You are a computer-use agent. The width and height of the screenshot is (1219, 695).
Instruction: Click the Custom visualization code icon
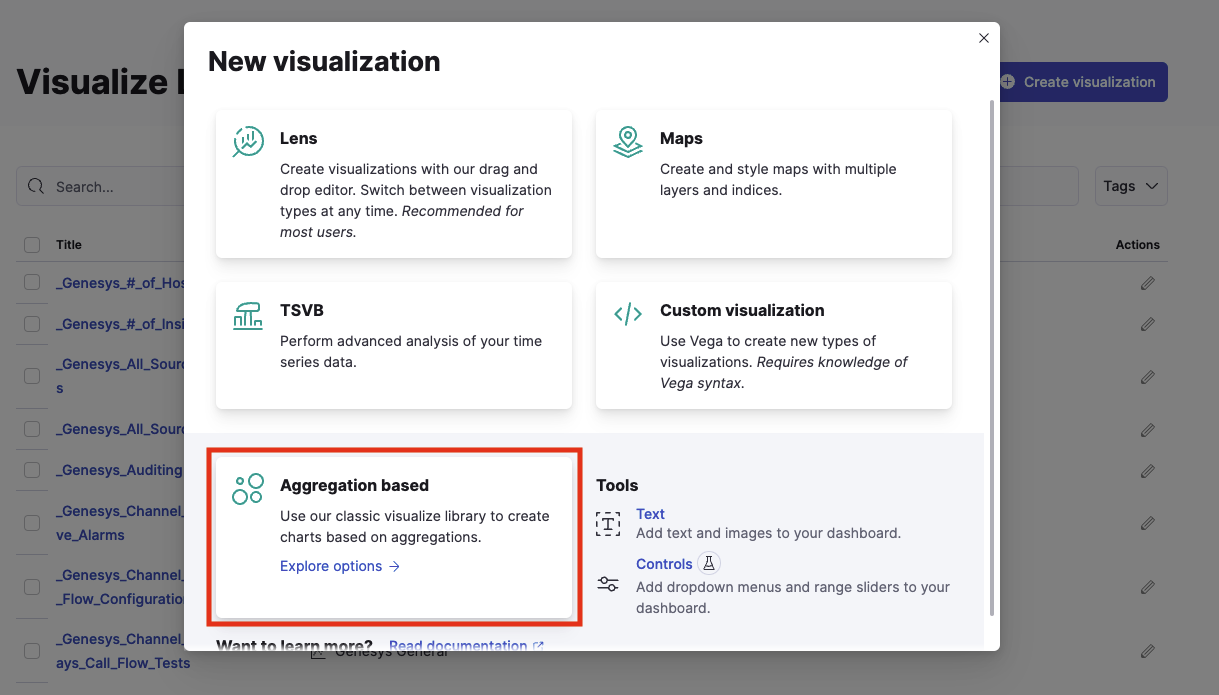(628, 315)
